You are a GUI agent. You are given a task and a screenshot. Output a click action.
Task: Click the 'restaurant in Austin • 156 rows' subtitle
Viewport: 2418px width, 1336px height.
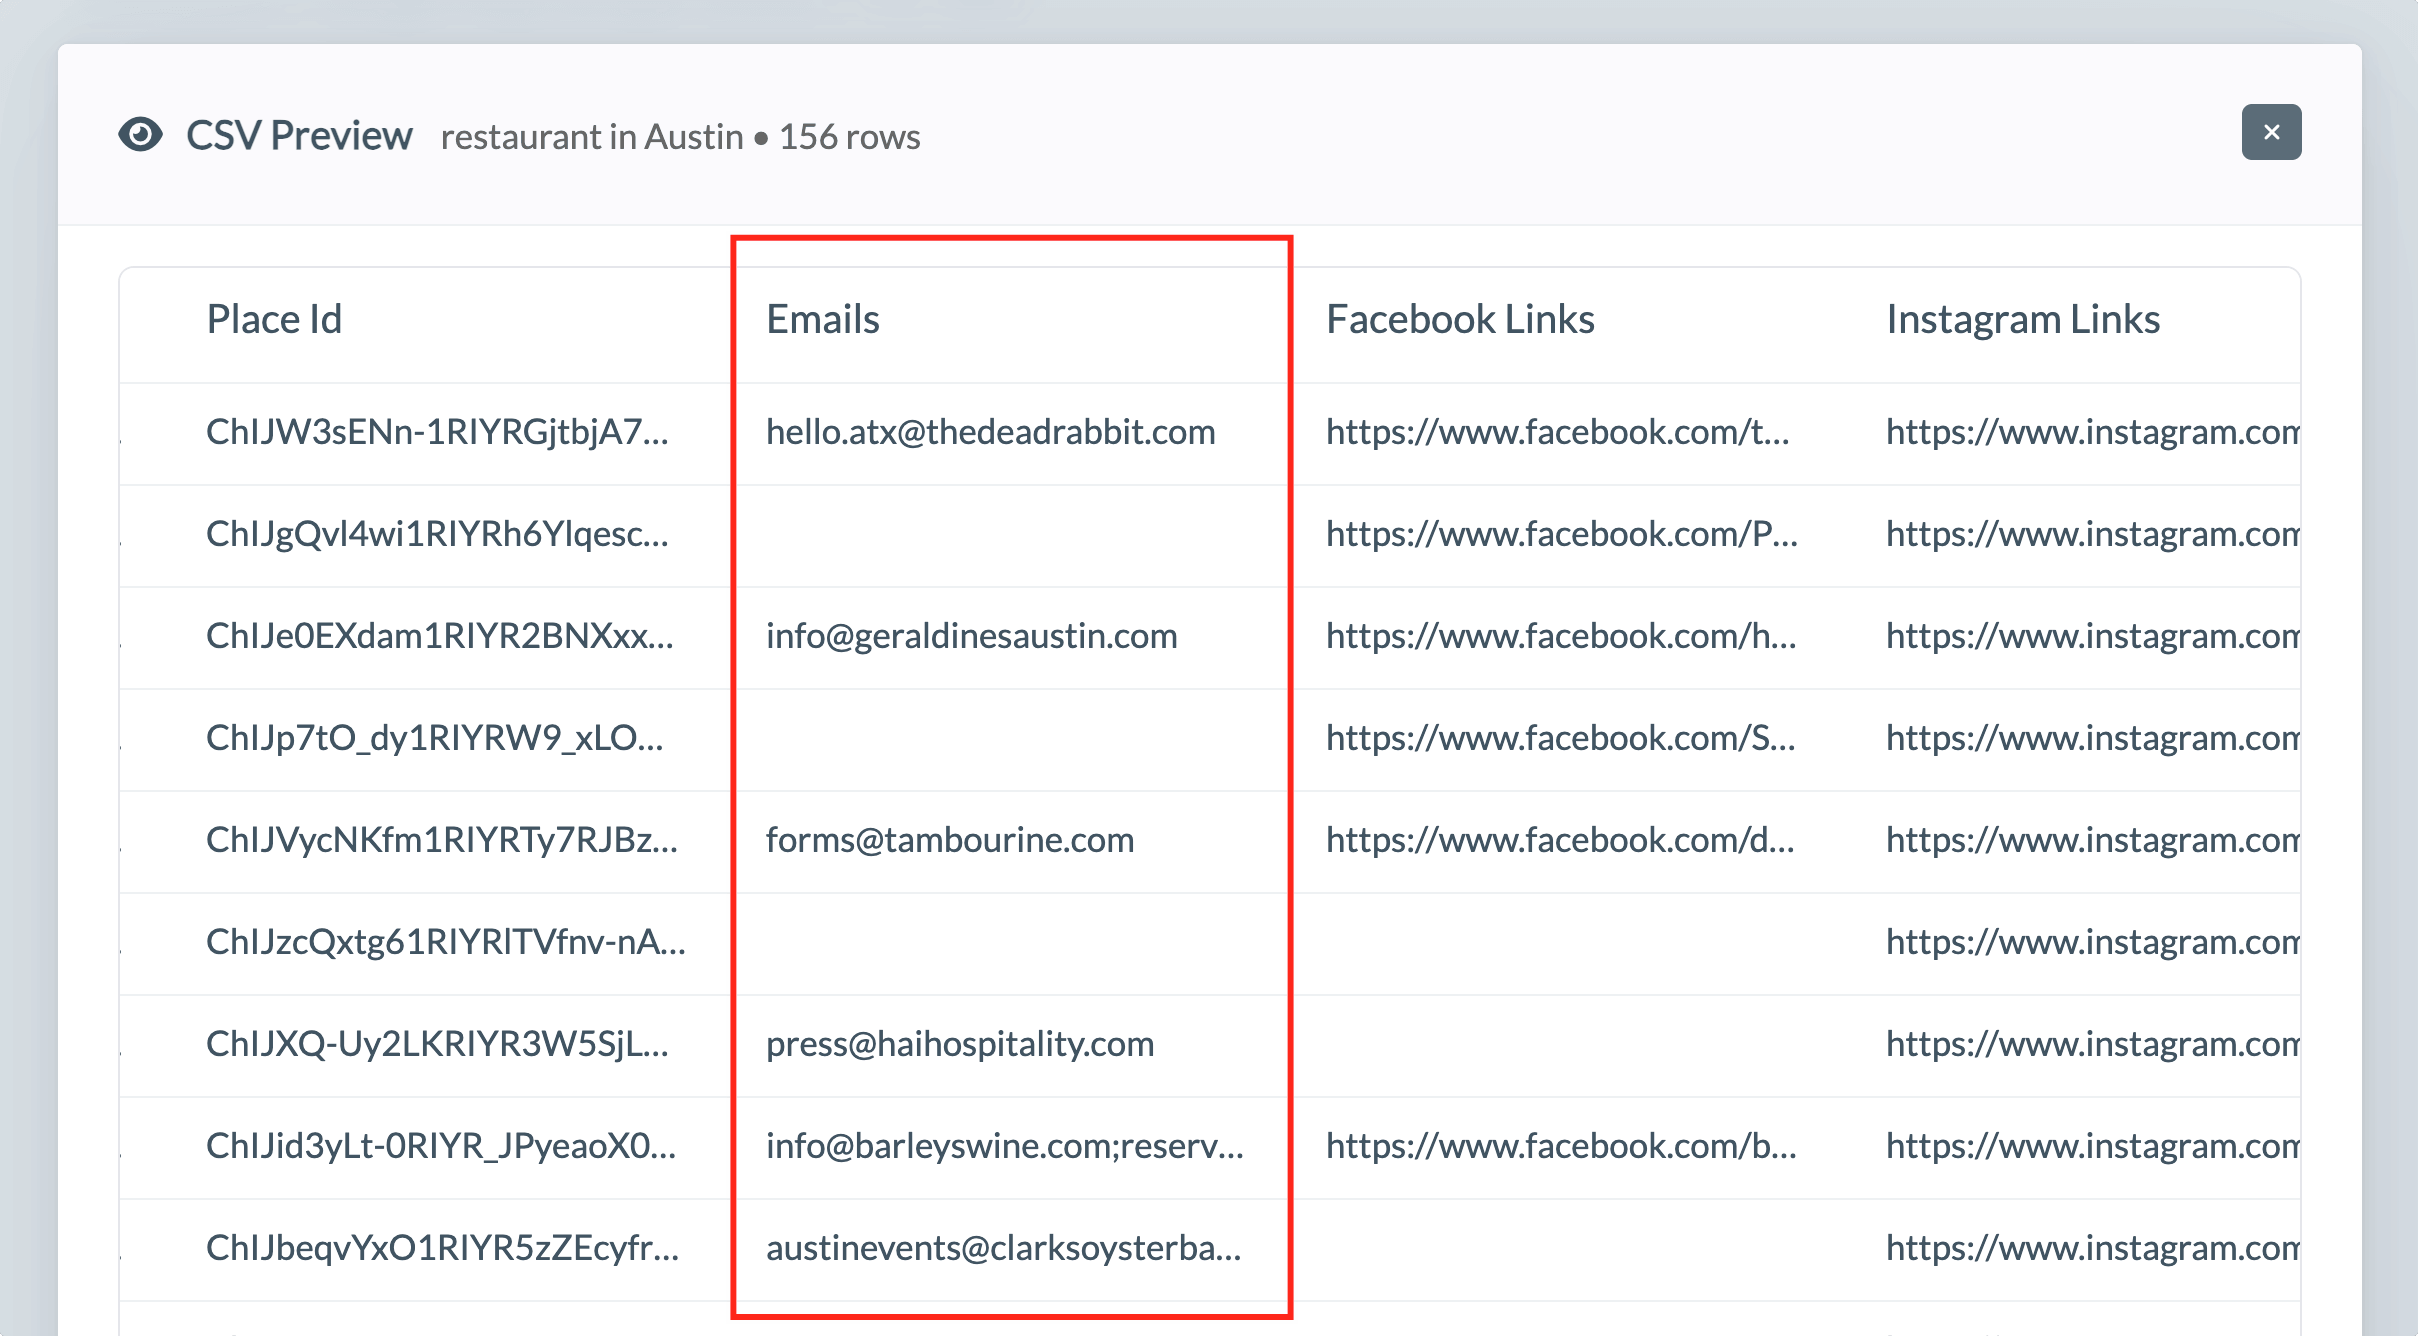(x=680, y=137)
